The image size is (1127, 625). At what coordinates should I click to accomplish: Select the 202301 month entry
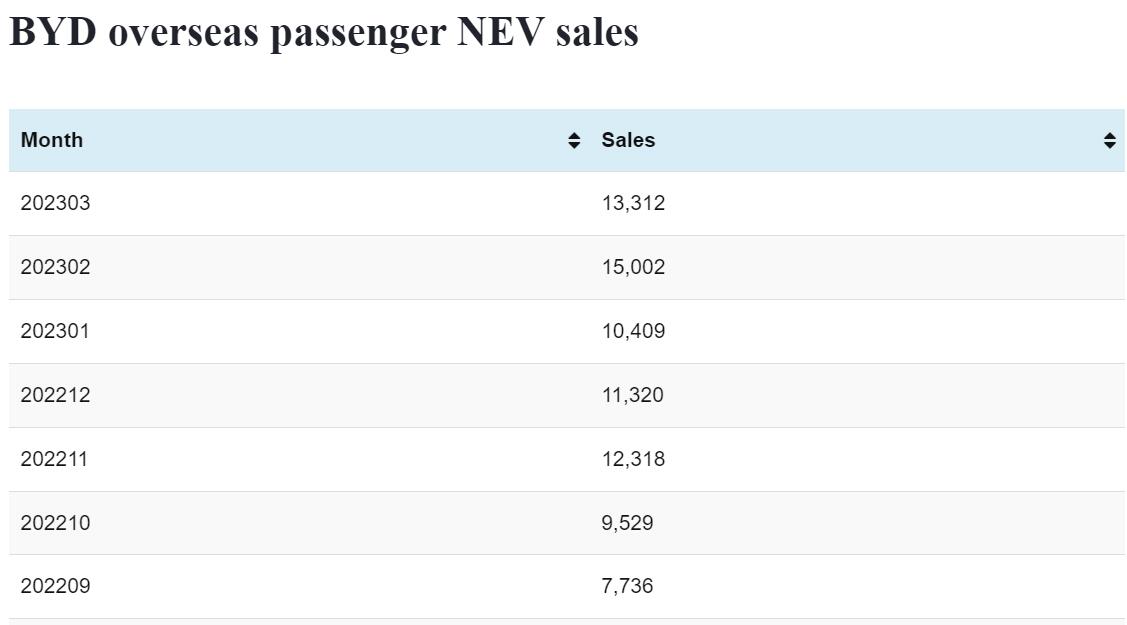[x=55, y=331]
